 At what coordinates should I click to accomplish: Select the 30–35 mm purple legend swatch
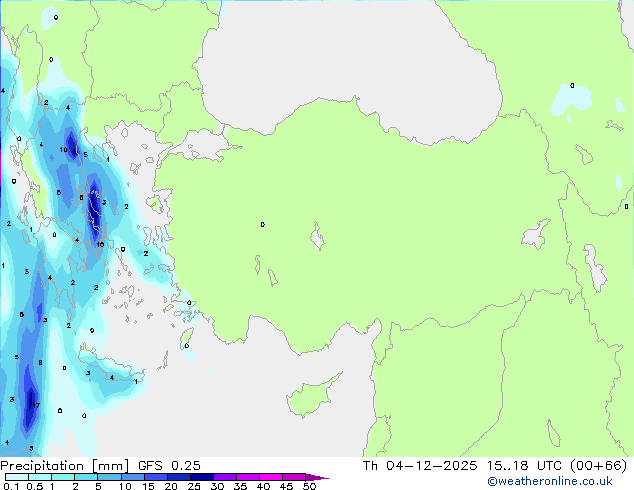[224, 477]
